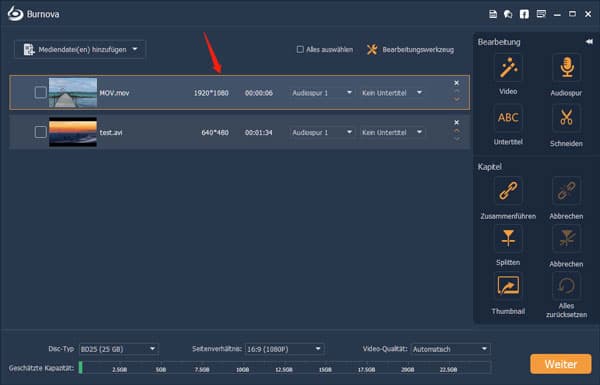600x385 pixels.
Task: Open Seitenverhältnis 16:9 dropdown
Action: [284, 349]
